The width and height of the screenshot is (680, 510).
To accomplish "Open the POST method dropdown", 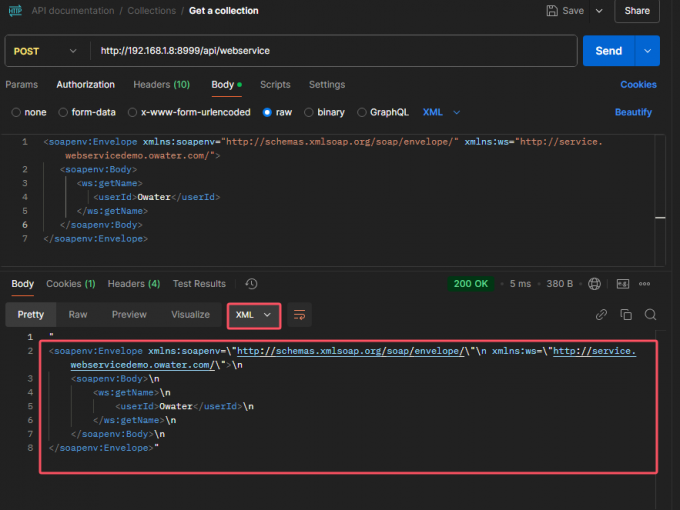I will pos(45,51).
